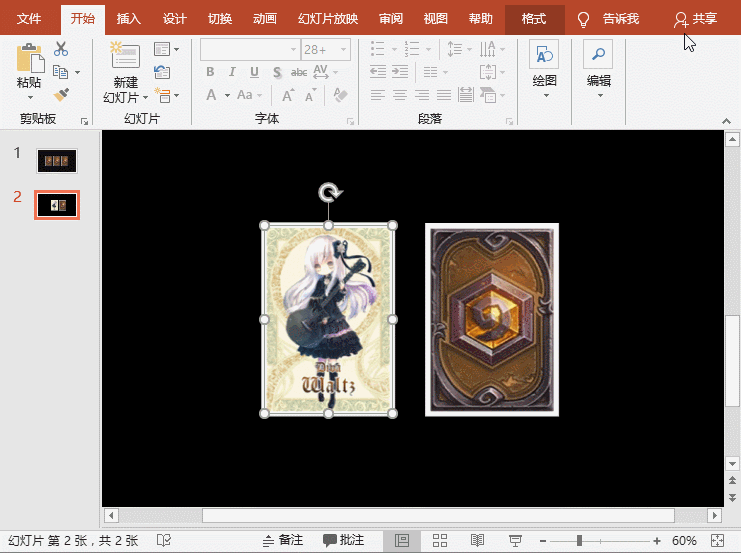Open the Insert (插入) tab
This screenshot has height=553, width=741.
click(x=128, y=19)
